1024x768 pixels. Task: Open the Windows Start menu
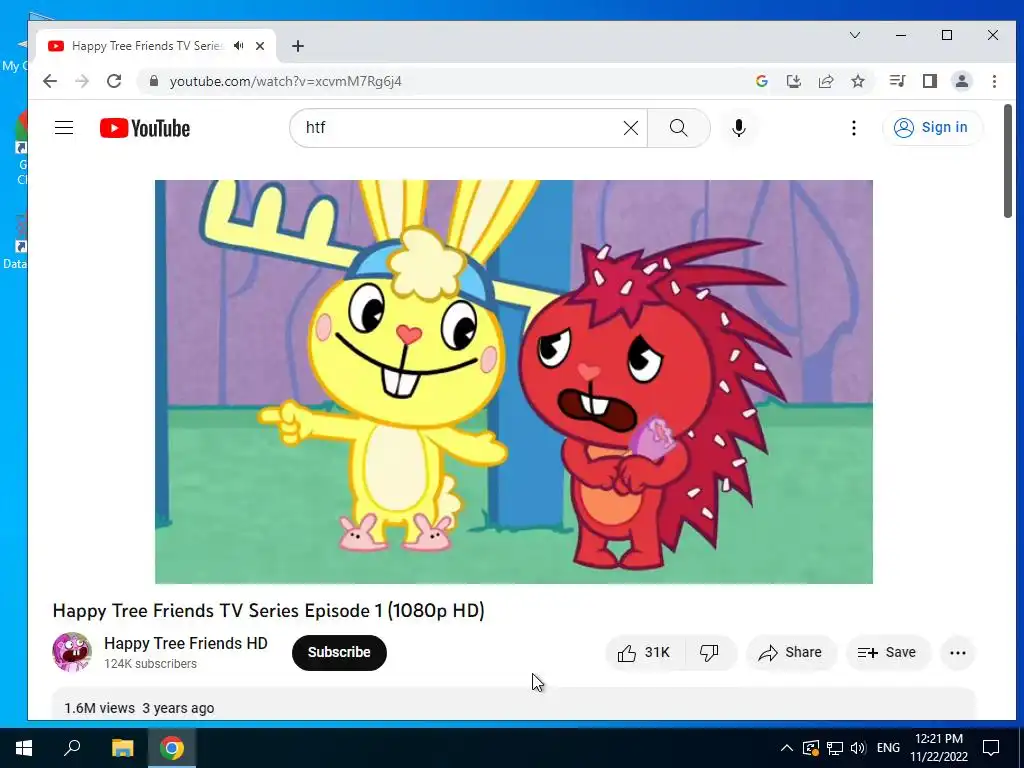pyautogui.click(x=24, y=748)
